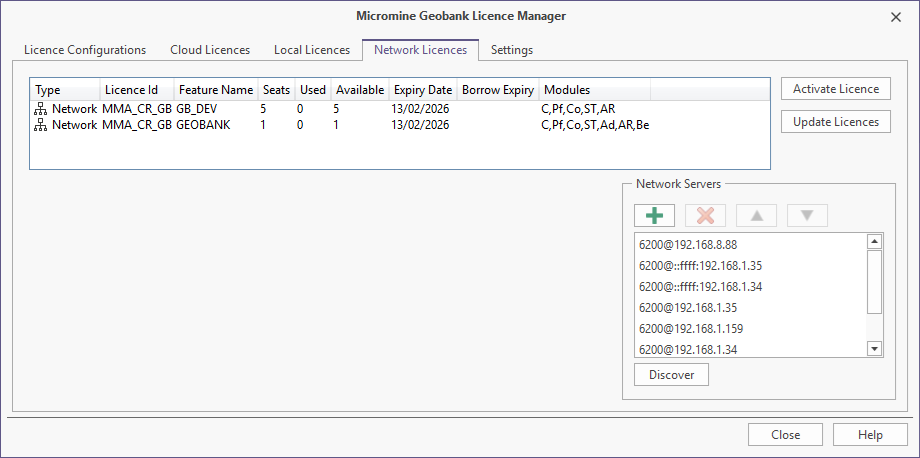Click the Update Licences button

pos(835,122)
